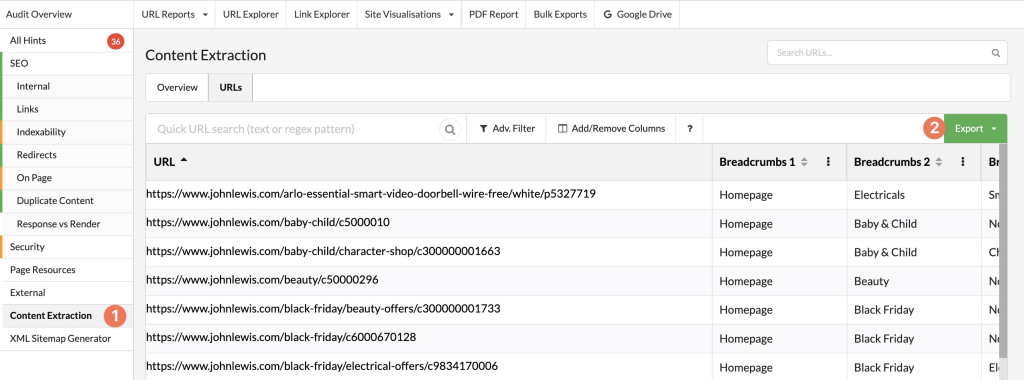This screenshot has width=1024, height=380.
Task: Open URL Explorer
Action: 251,14
